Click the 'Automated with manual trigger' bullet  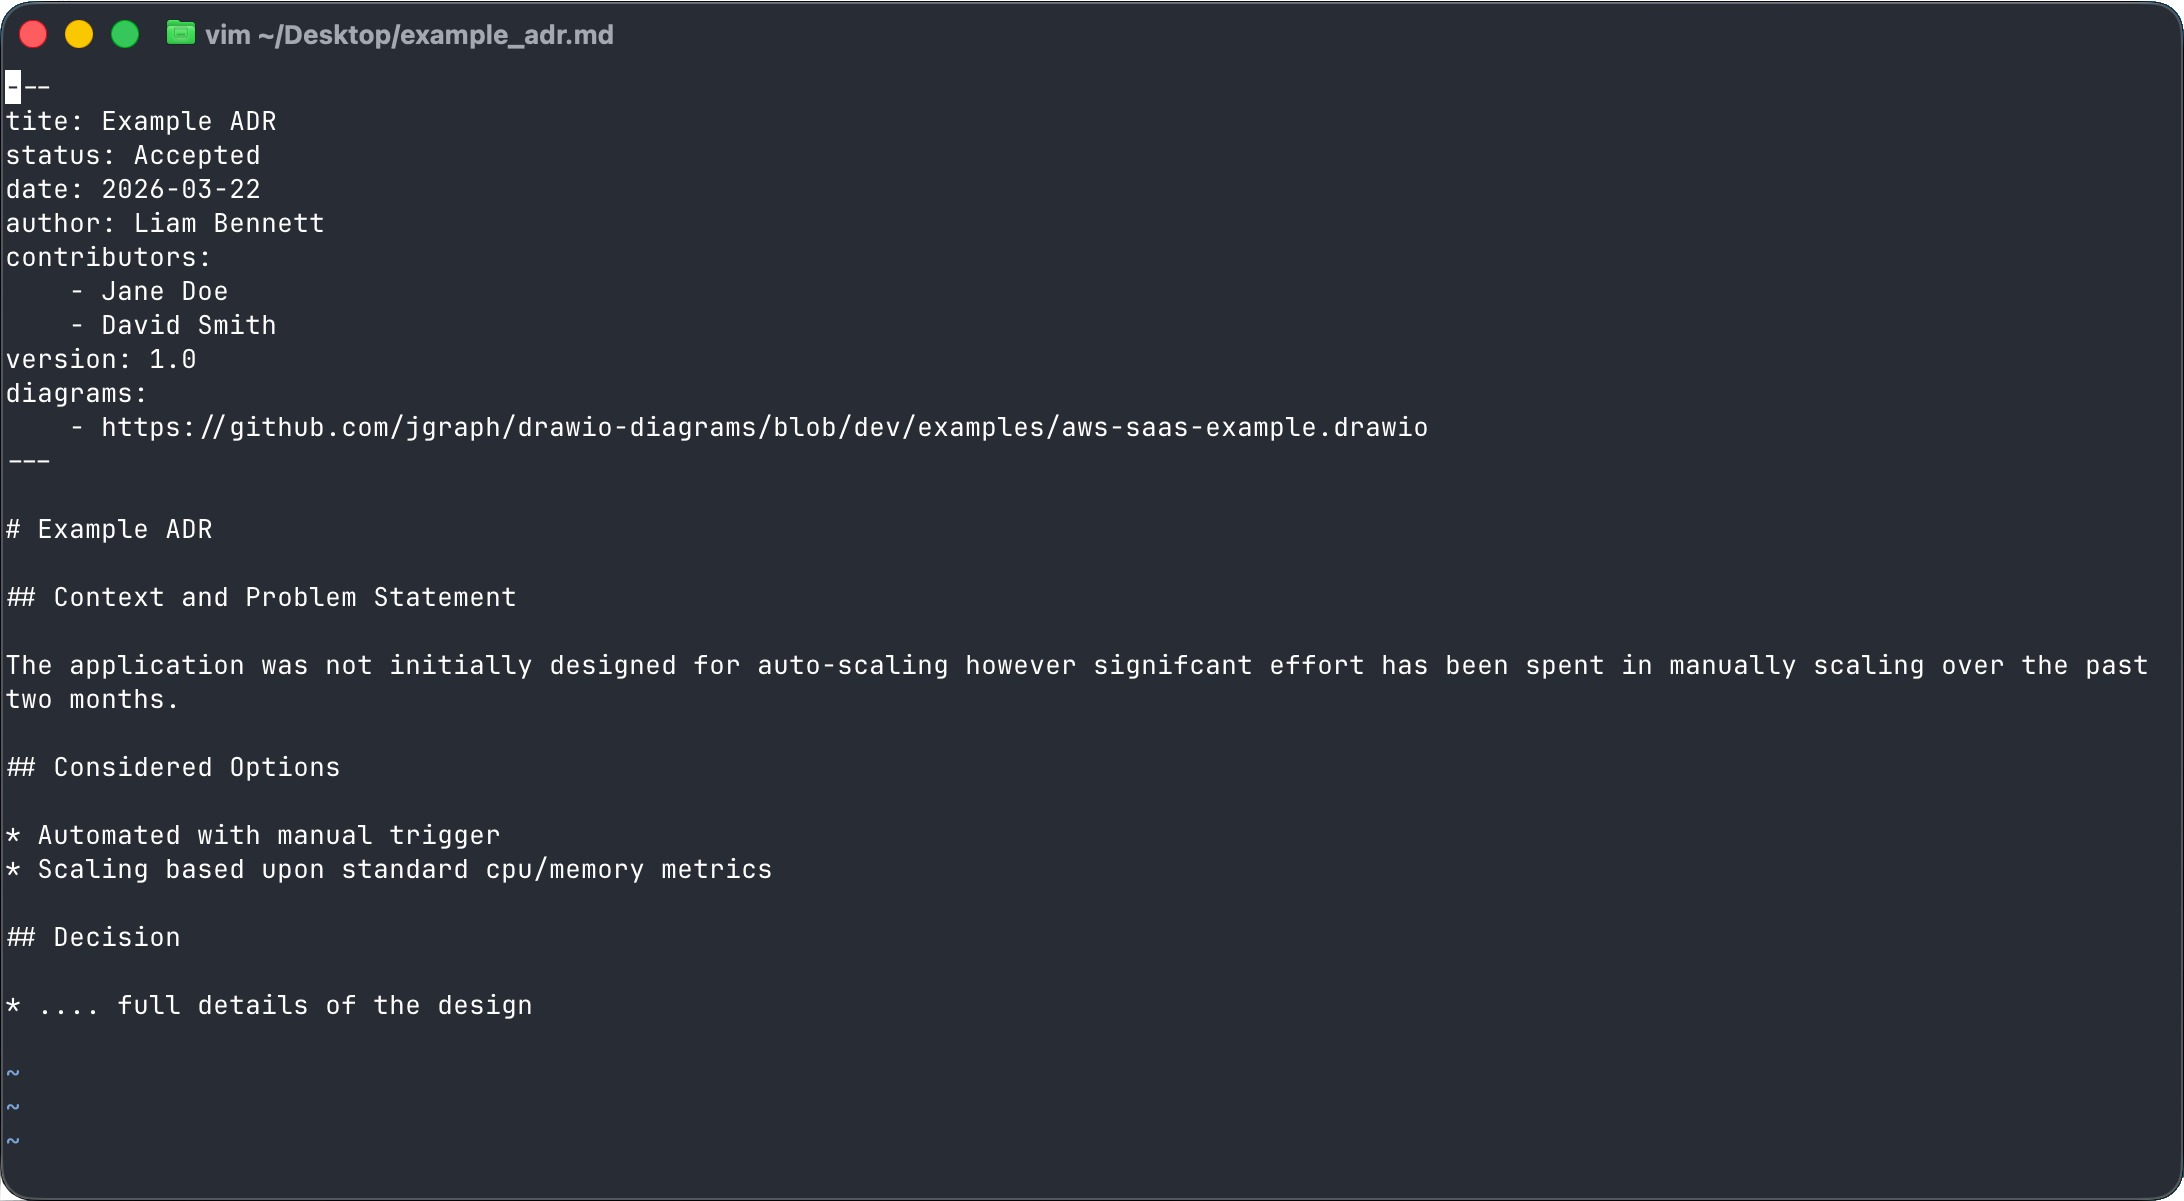pos(269,836)
